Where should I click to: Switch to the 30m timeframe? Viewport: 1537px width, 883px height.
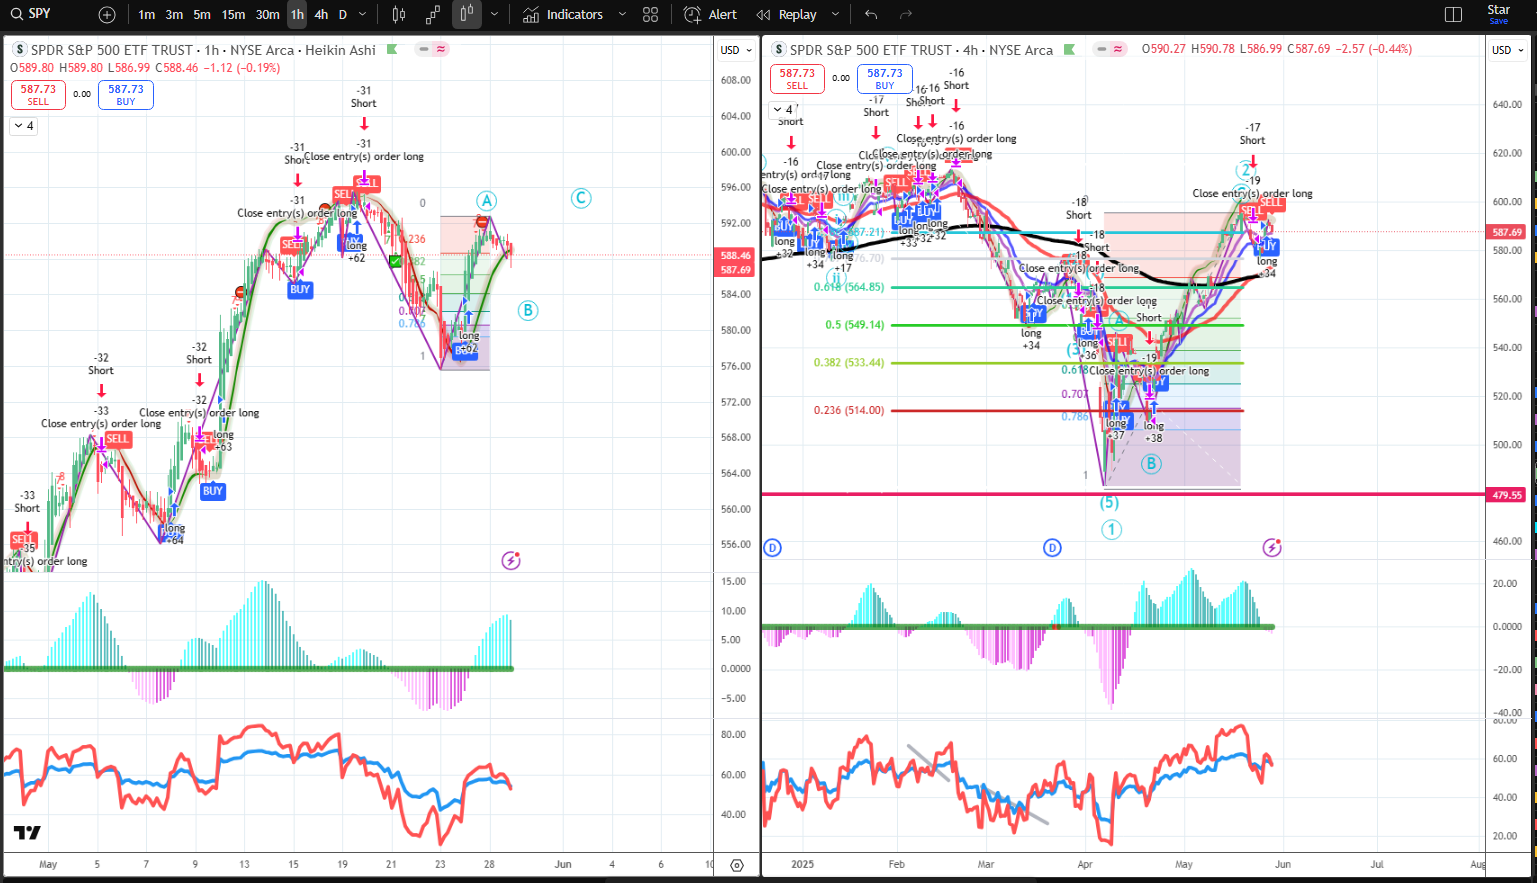[x=267, y=15]
